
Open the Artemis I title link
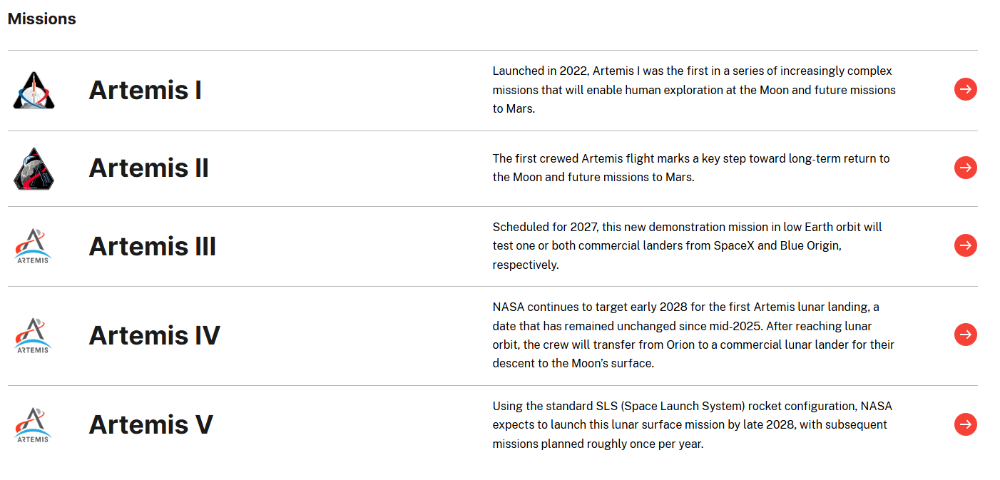click(x=145, y=90)
